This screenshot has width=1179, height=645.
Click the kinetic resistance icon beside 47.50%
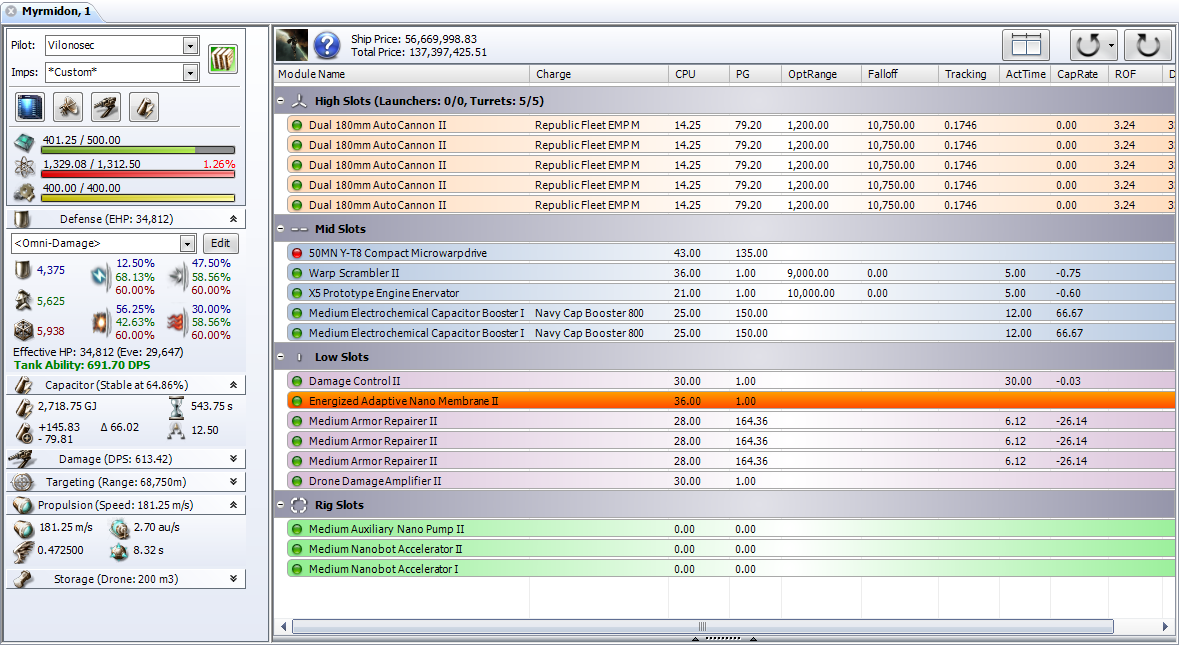tap(178, 277)
